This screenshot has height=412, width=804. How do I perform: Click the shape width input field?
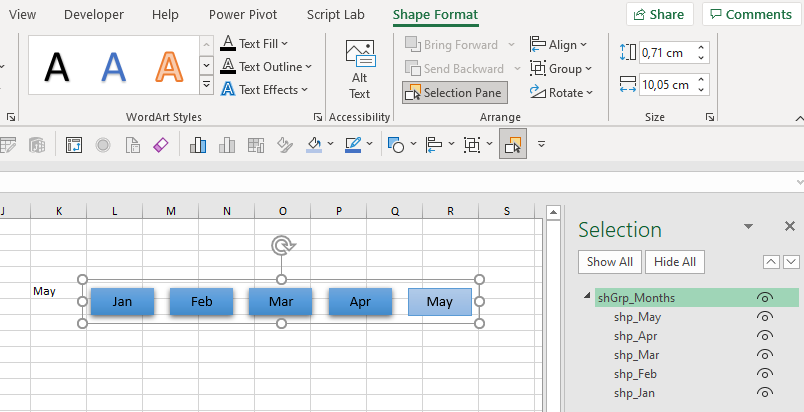(666, 85)
